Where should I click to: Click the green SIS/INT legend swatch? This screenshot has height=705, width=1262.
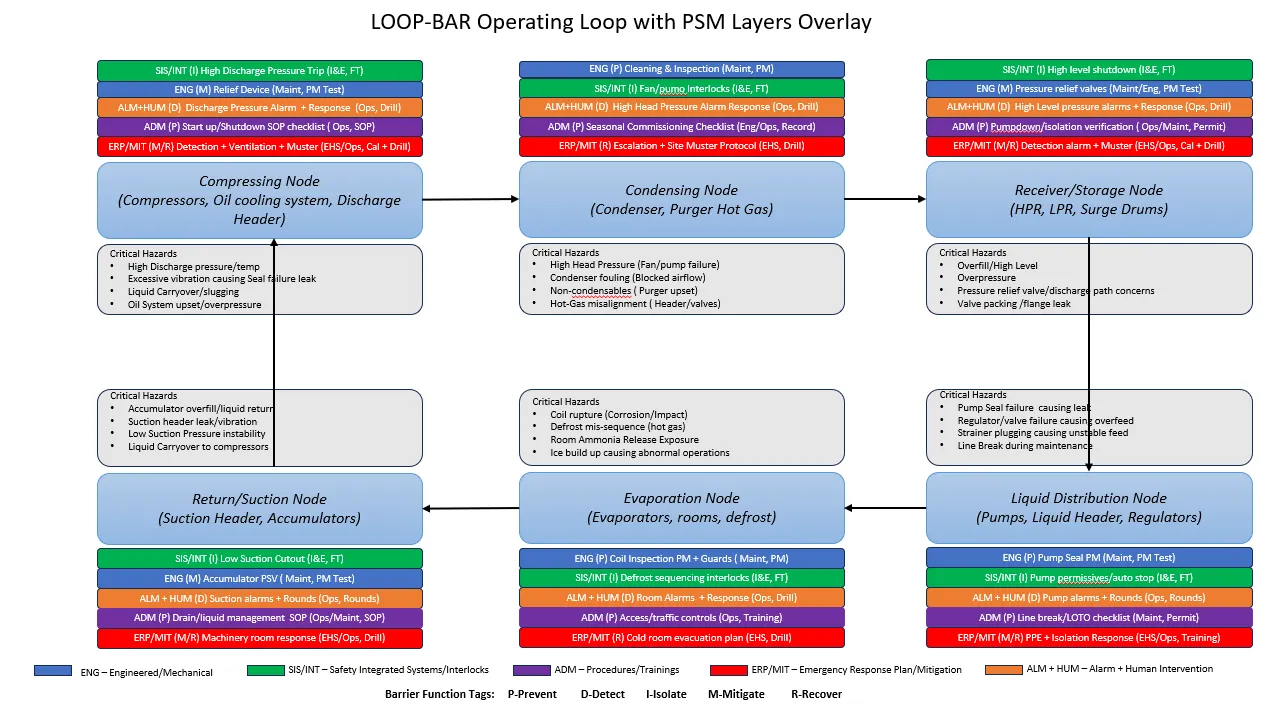click(265, 671)
